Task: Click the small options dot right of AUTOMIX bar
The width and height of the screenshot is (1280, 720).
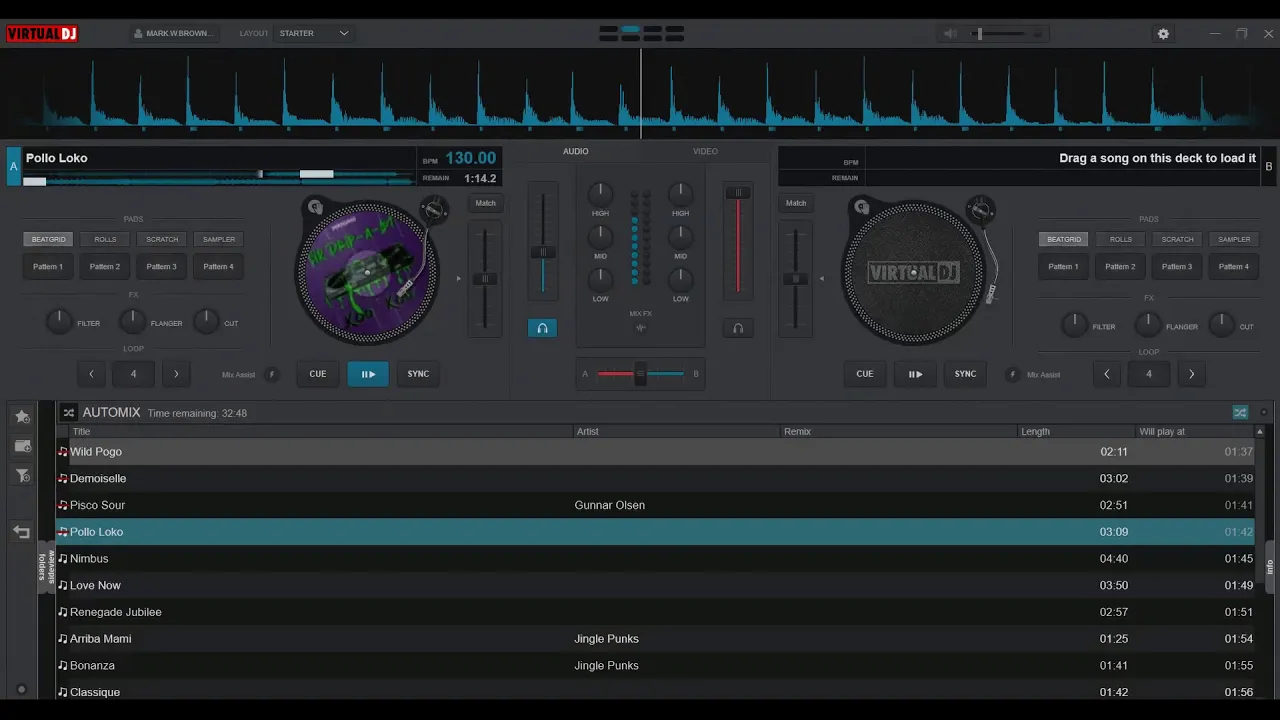Action: point(1263,412)
